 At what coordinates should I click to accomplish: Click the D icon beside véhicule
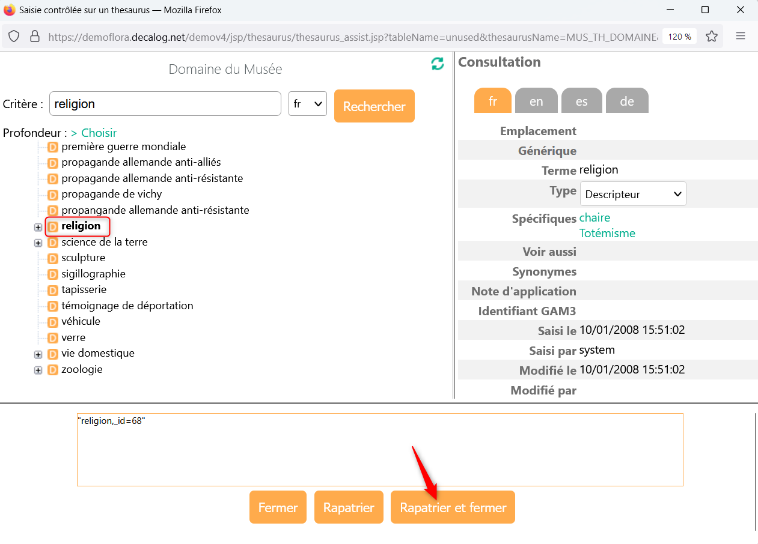click(53, 322)
